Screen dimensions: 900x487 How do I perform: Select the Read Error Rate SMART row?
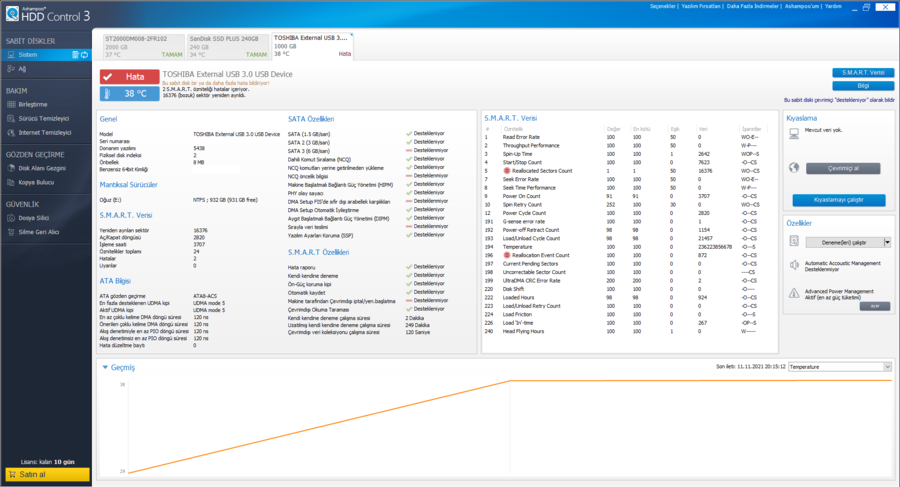point(626,137)
